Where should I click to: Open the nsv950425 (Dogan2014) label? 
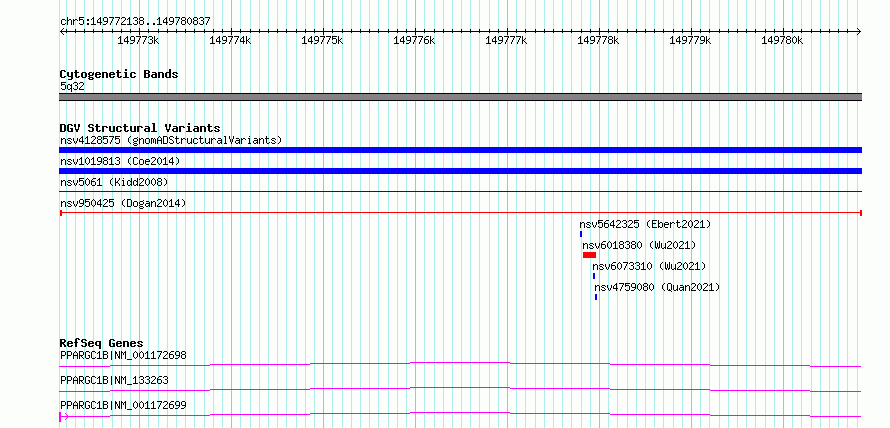(123, 203)
